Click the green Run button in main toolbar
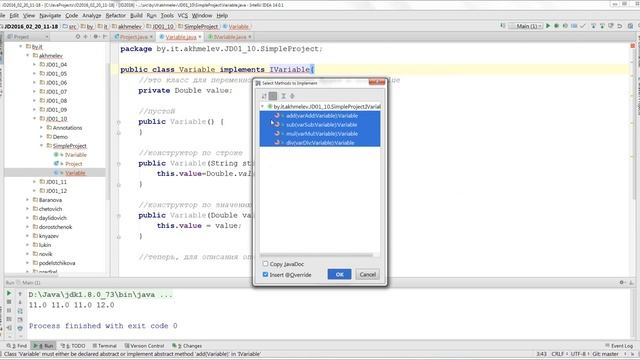640x360 pixels. pos(548,26)
